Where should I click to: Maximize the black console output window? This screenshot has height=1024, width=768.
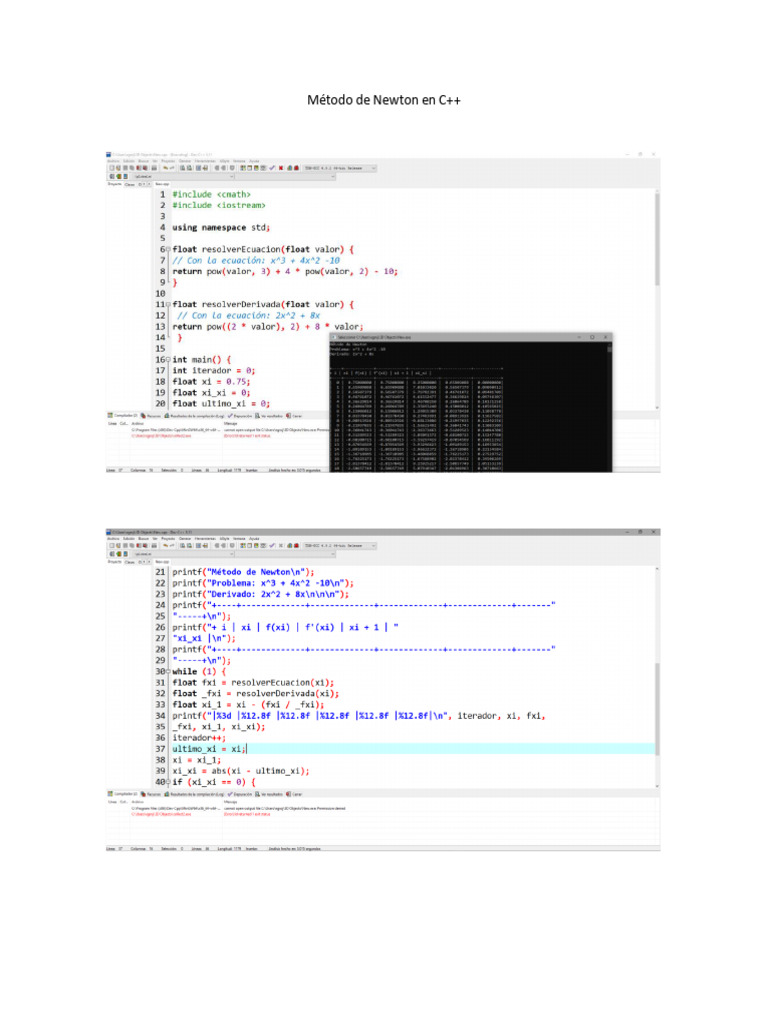(x=592, y=337)
